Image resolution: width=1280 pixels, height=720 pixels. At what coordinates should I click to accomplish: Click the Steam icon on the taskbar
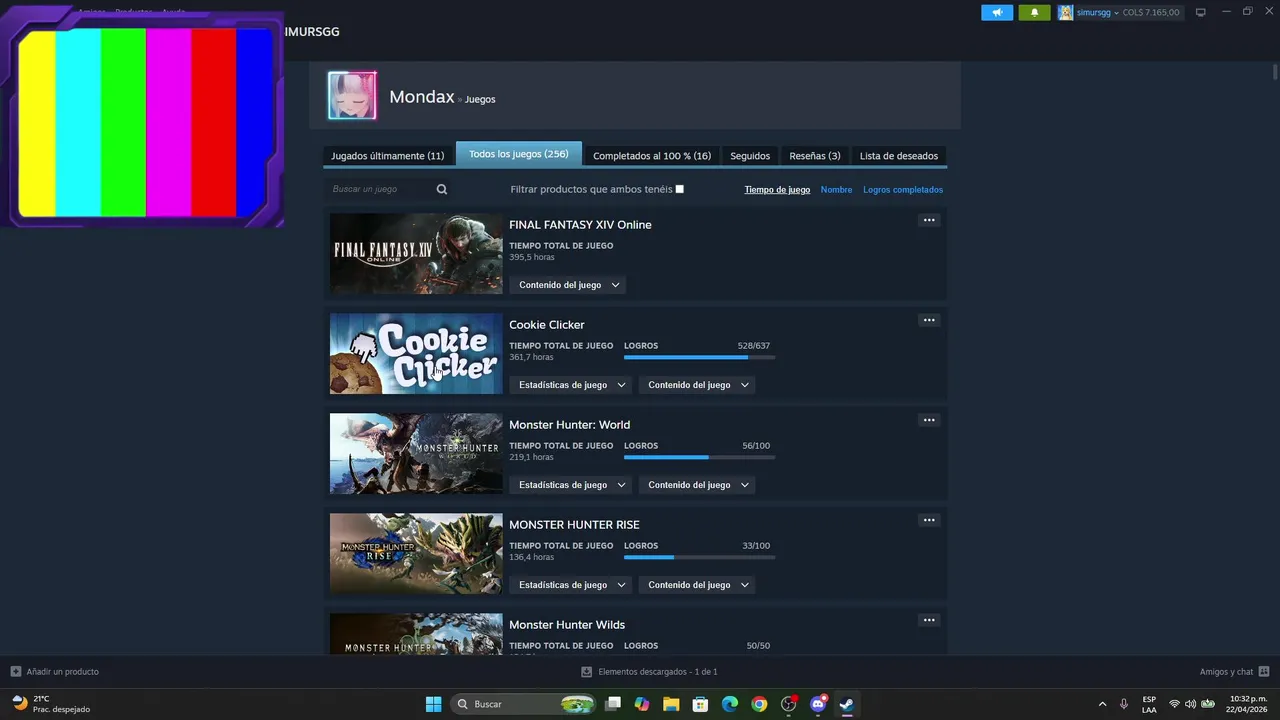[x=846, y=704]
